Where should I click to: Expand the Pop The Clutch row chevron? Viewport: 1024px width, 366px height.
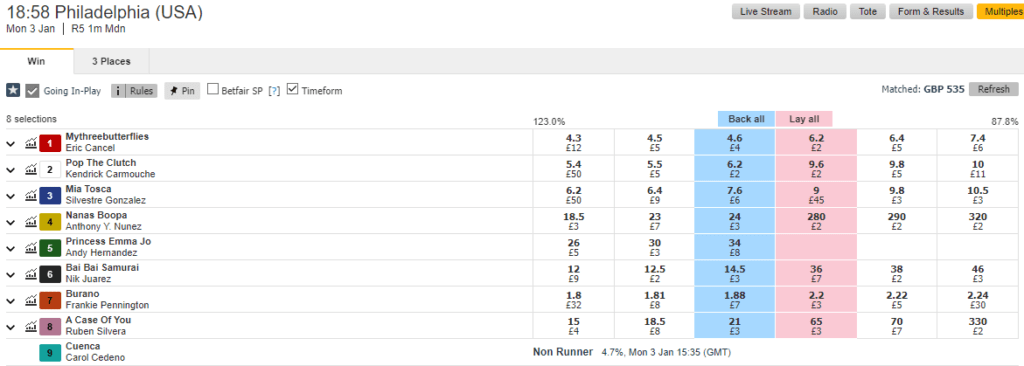[10, 170]
